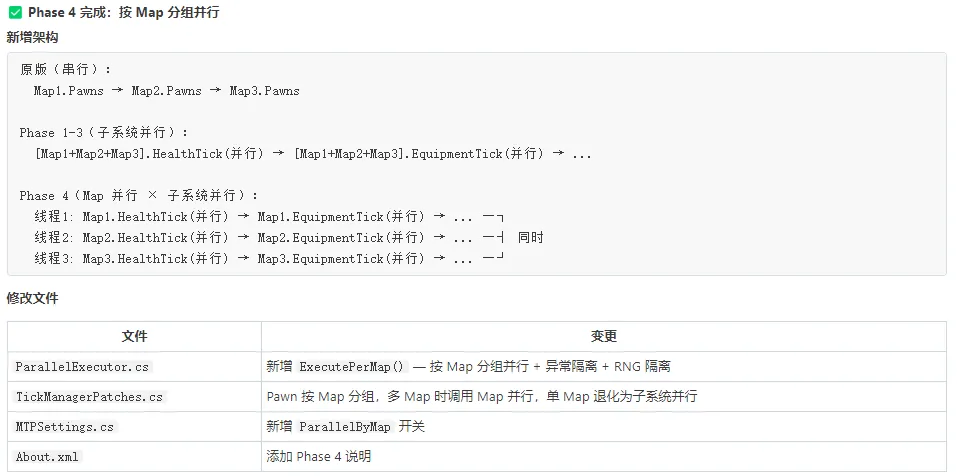This screenshot has width=957, height=476.
Task: Select the MTPSettings.cs file name cell
Action: (65, 427)
